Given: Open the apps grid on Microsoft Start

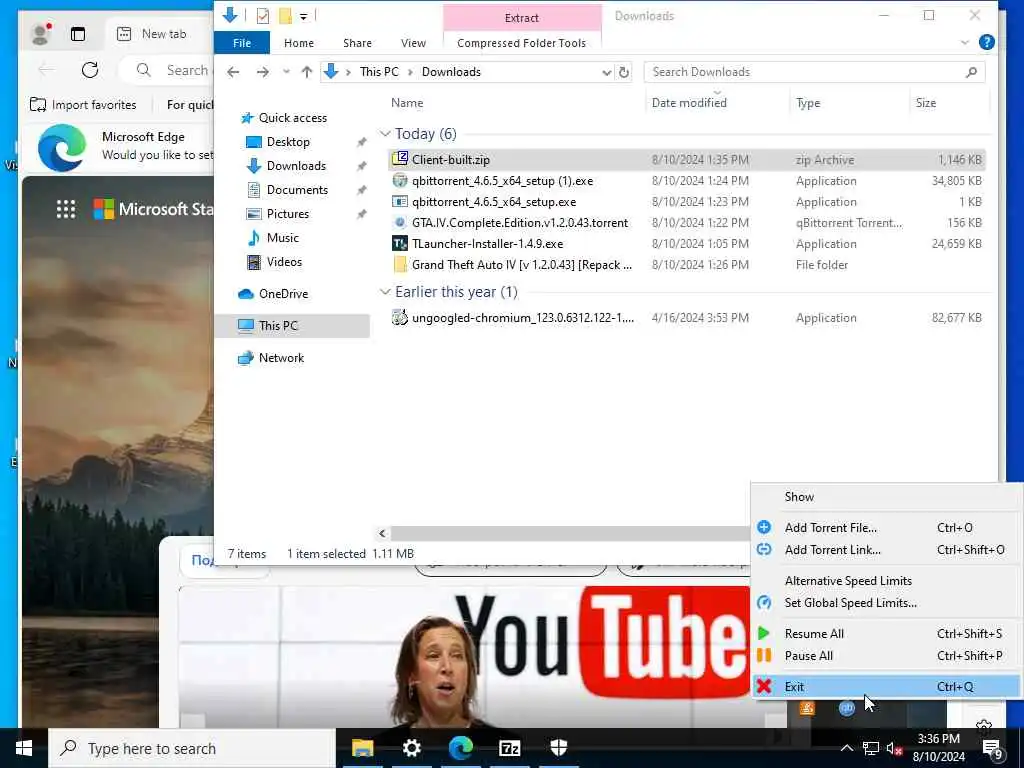Looking at the screenshot, I should 66,209.
